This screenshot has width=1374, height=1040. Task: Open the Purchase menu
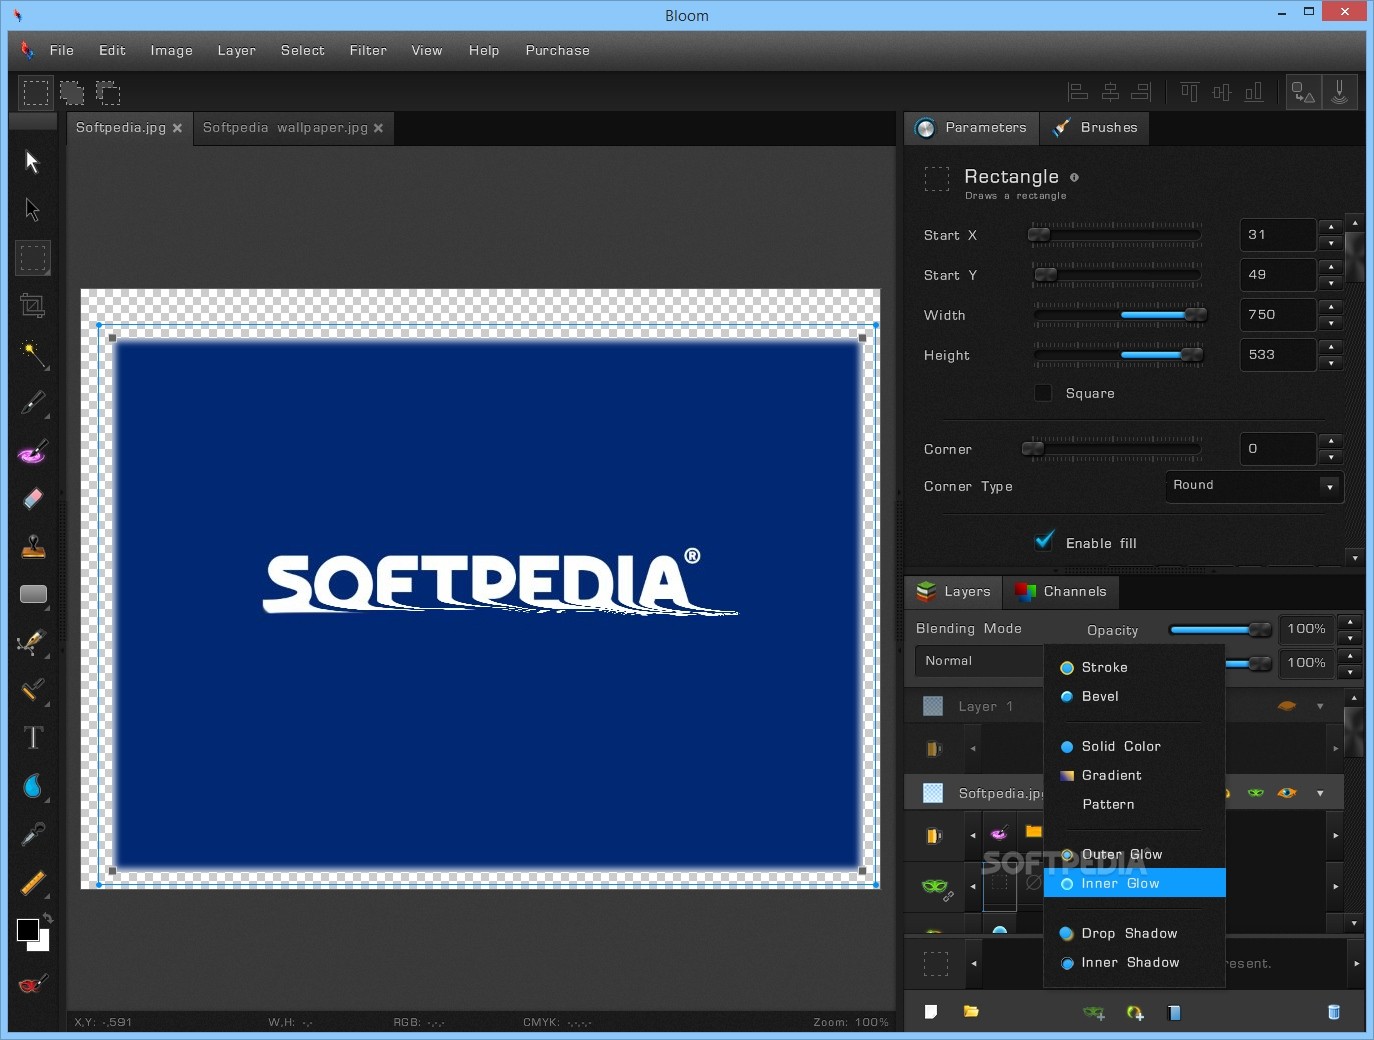point(557,50)
